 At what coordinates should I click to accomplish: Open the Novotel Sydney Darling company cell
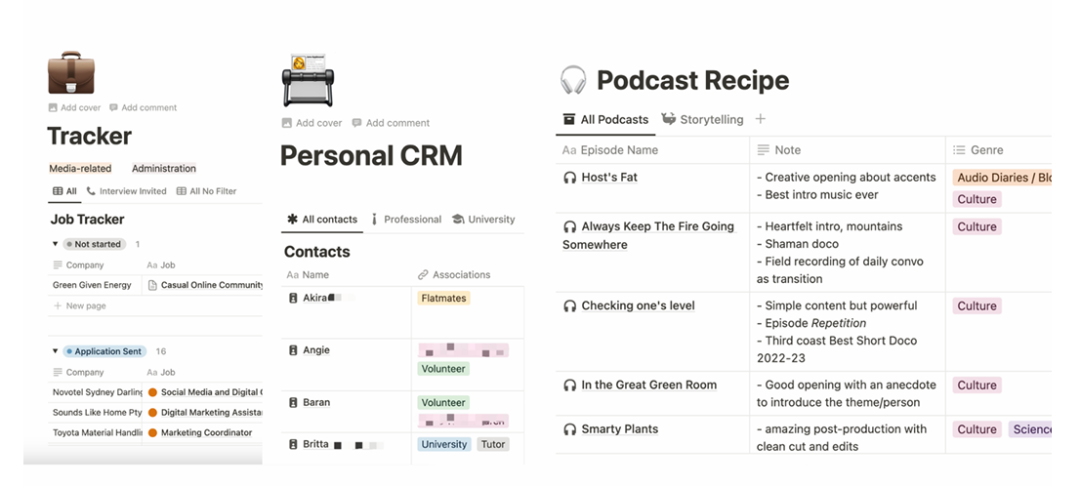tap(97, 392)
